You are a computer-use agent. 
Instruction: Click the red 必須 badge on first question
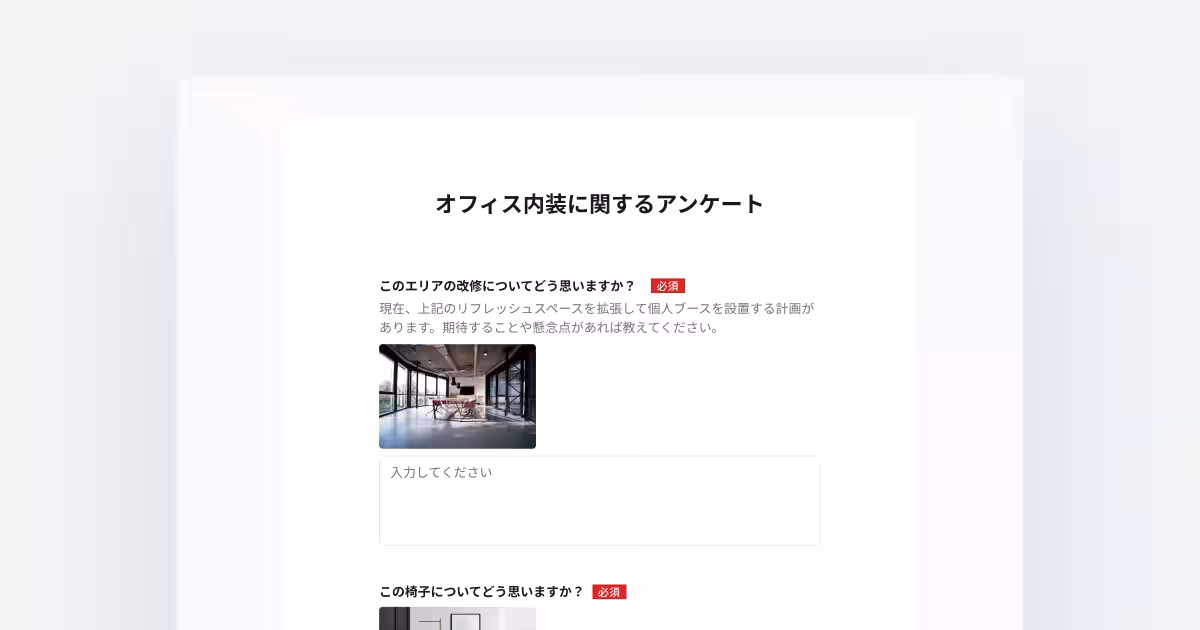click(668, 285)
